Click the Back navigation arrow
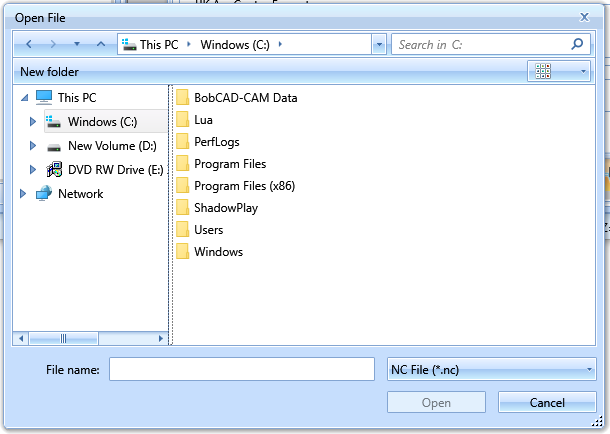The height and width of the screenshot is (434, 610). 29,45
